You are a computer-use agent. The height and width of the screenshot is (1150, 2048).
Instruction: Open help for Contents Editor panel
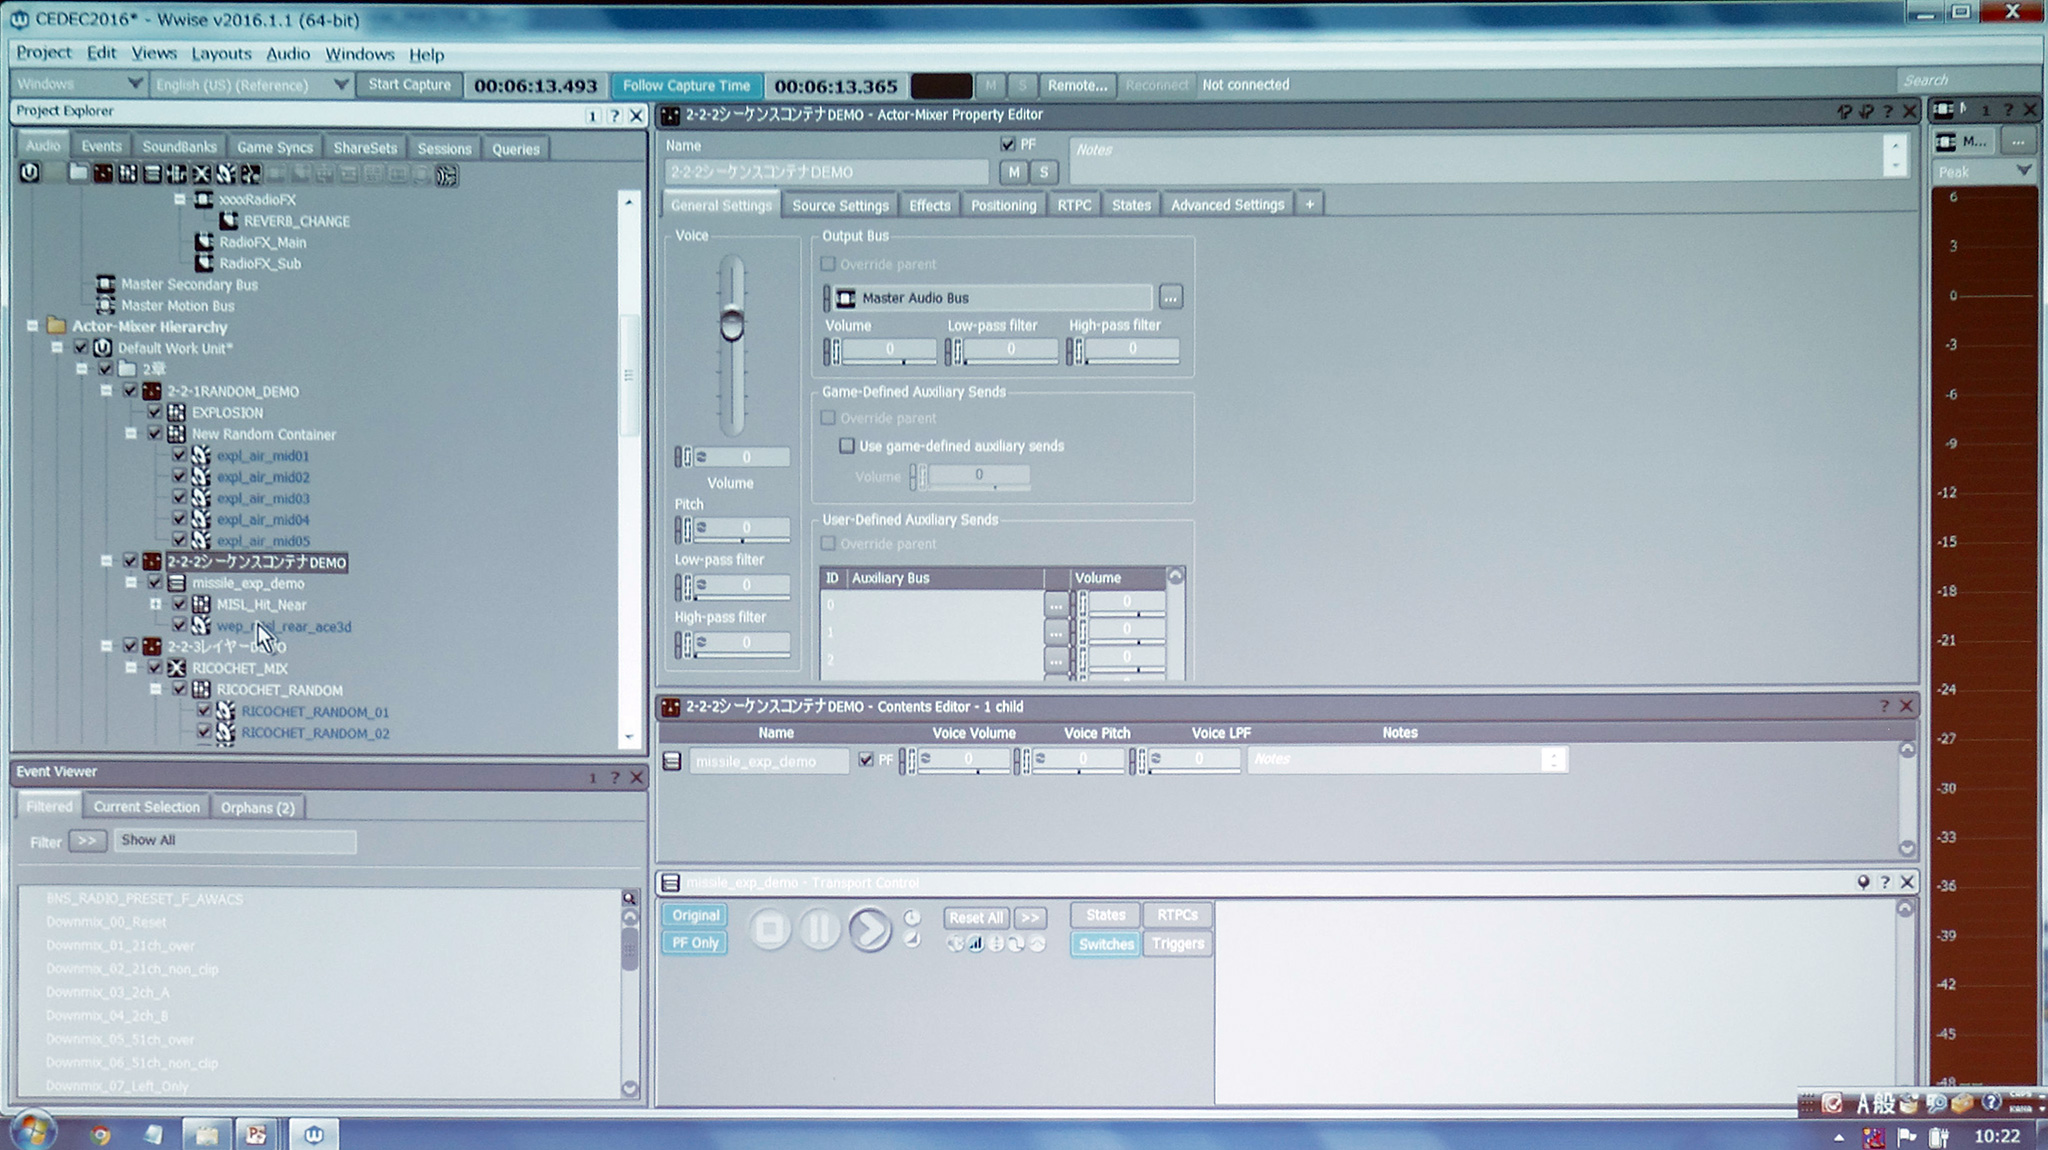tap(1884, 706)
